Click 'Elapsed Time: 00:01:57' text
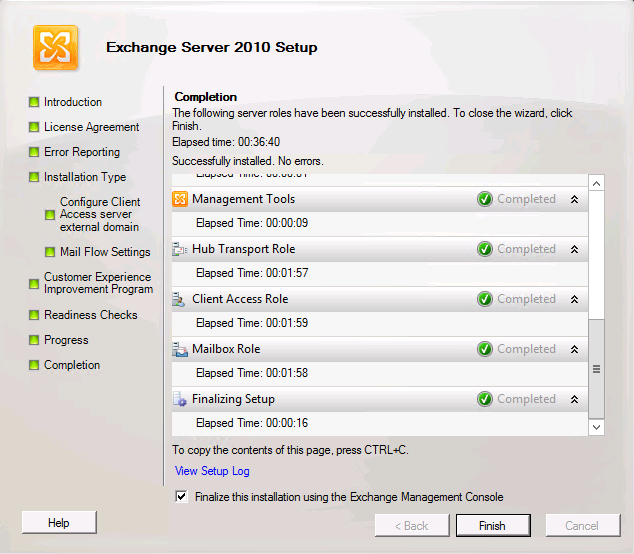 point(252,273)
